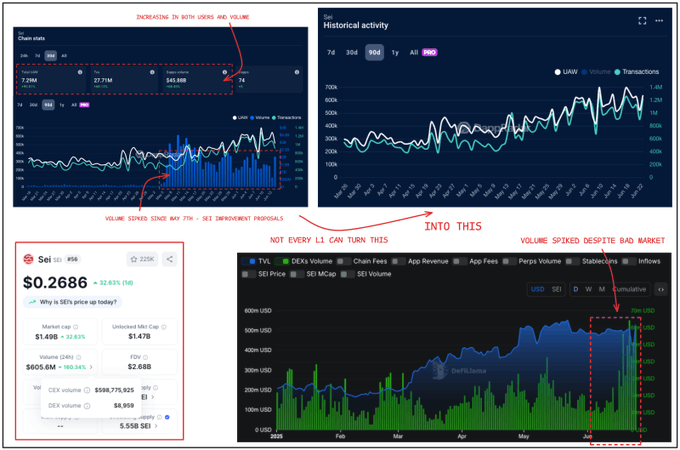Click the $0.2686 price text
The width and height of the screenshot is (680, 450).
point(55,283)
